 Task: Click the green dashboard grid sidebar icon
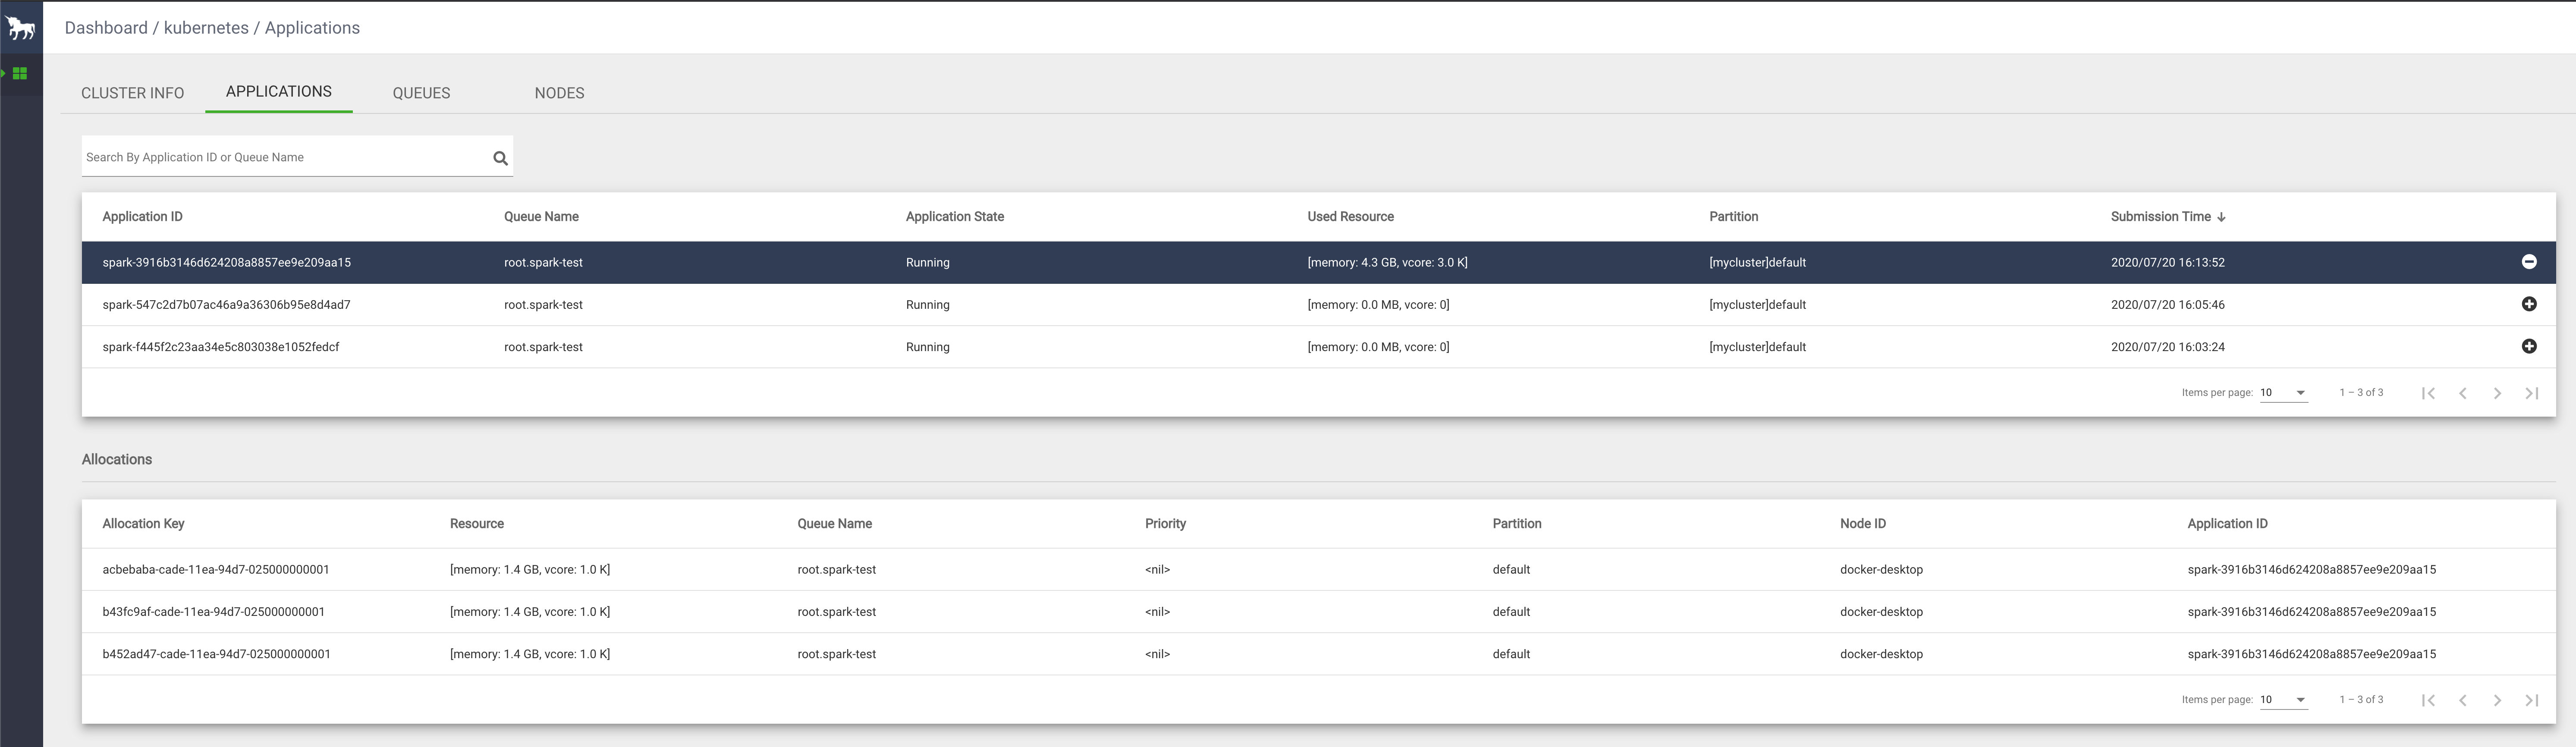pos(20,73)
